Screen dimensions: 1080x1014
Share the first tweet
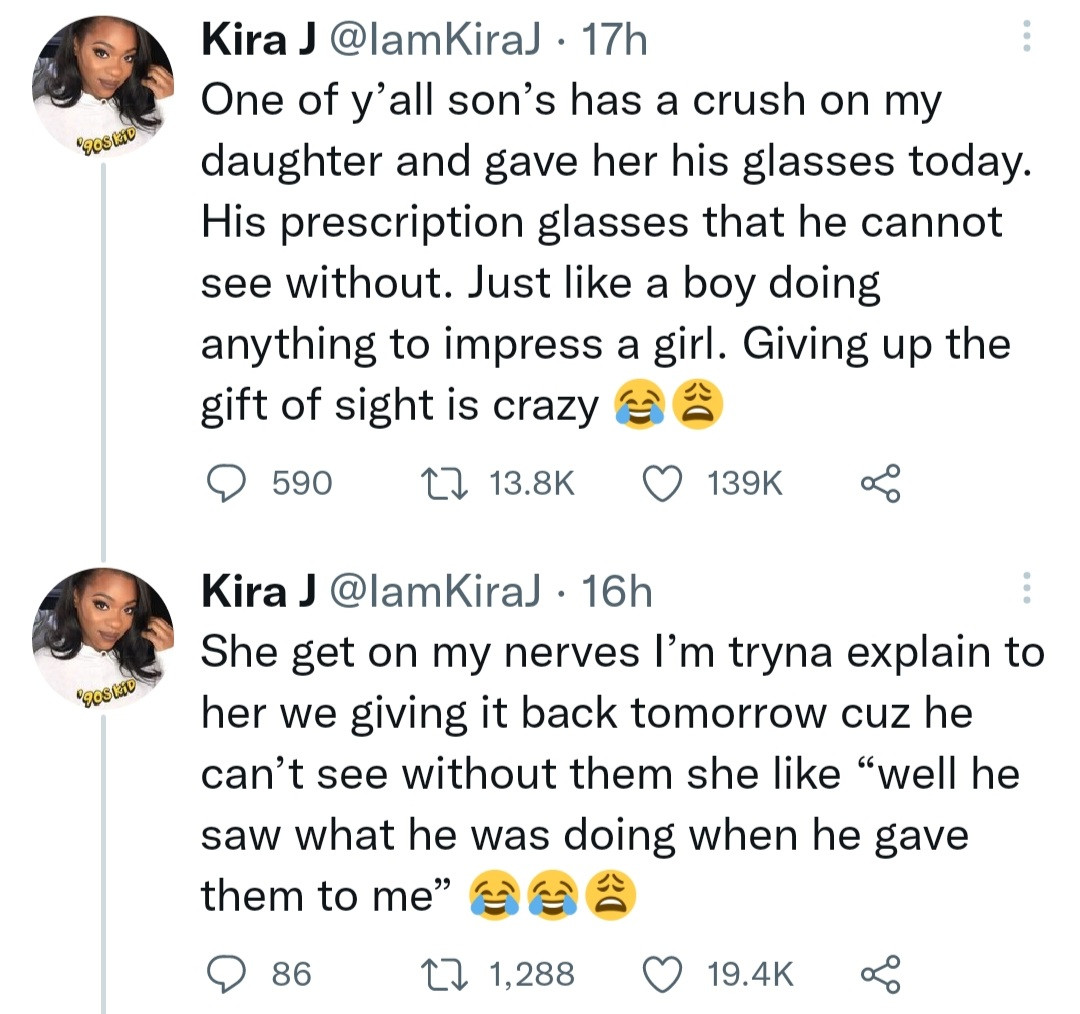[x=882, y=484]
